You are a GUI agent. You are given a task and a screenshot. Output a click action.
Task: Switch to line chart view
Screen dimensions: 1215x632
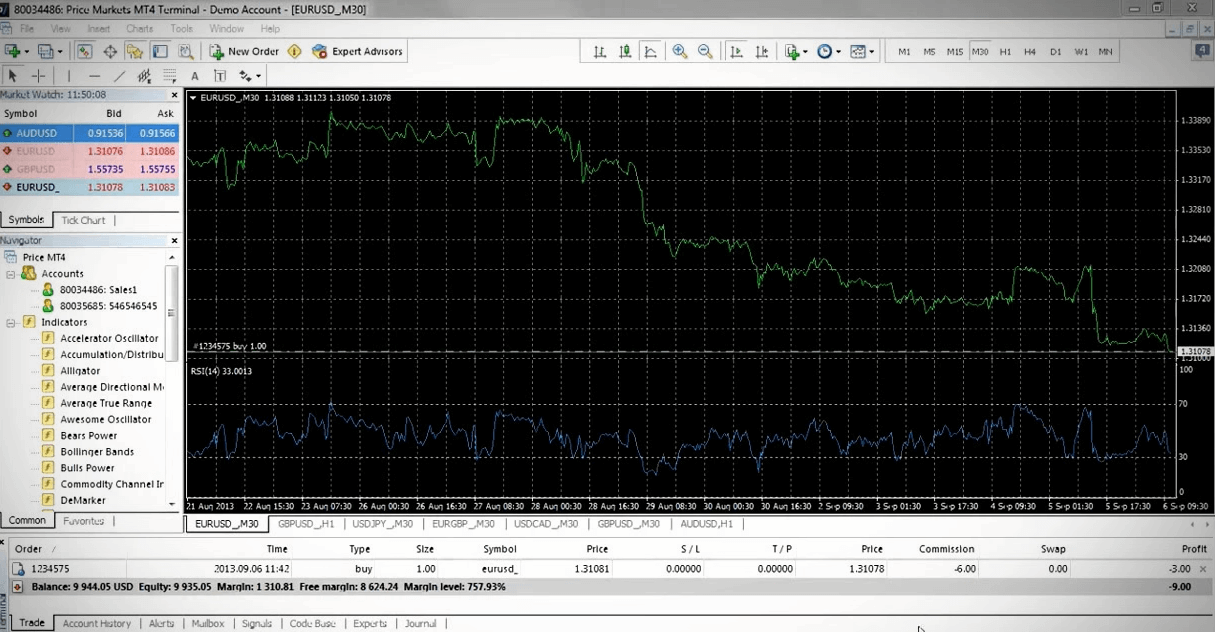point(652,50)
